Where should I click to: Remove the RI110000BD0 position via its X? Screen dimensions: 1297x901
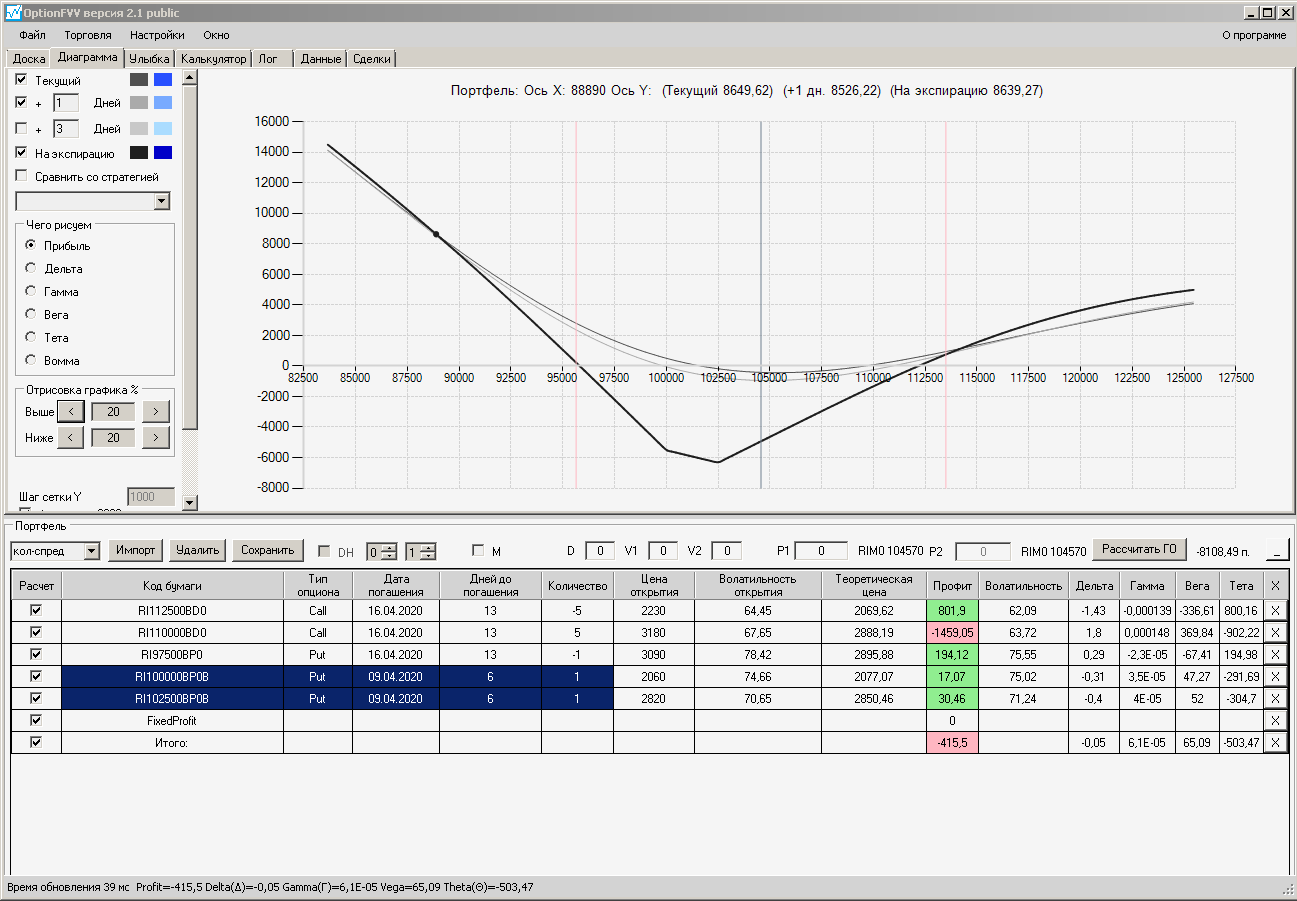(1275, 632)
